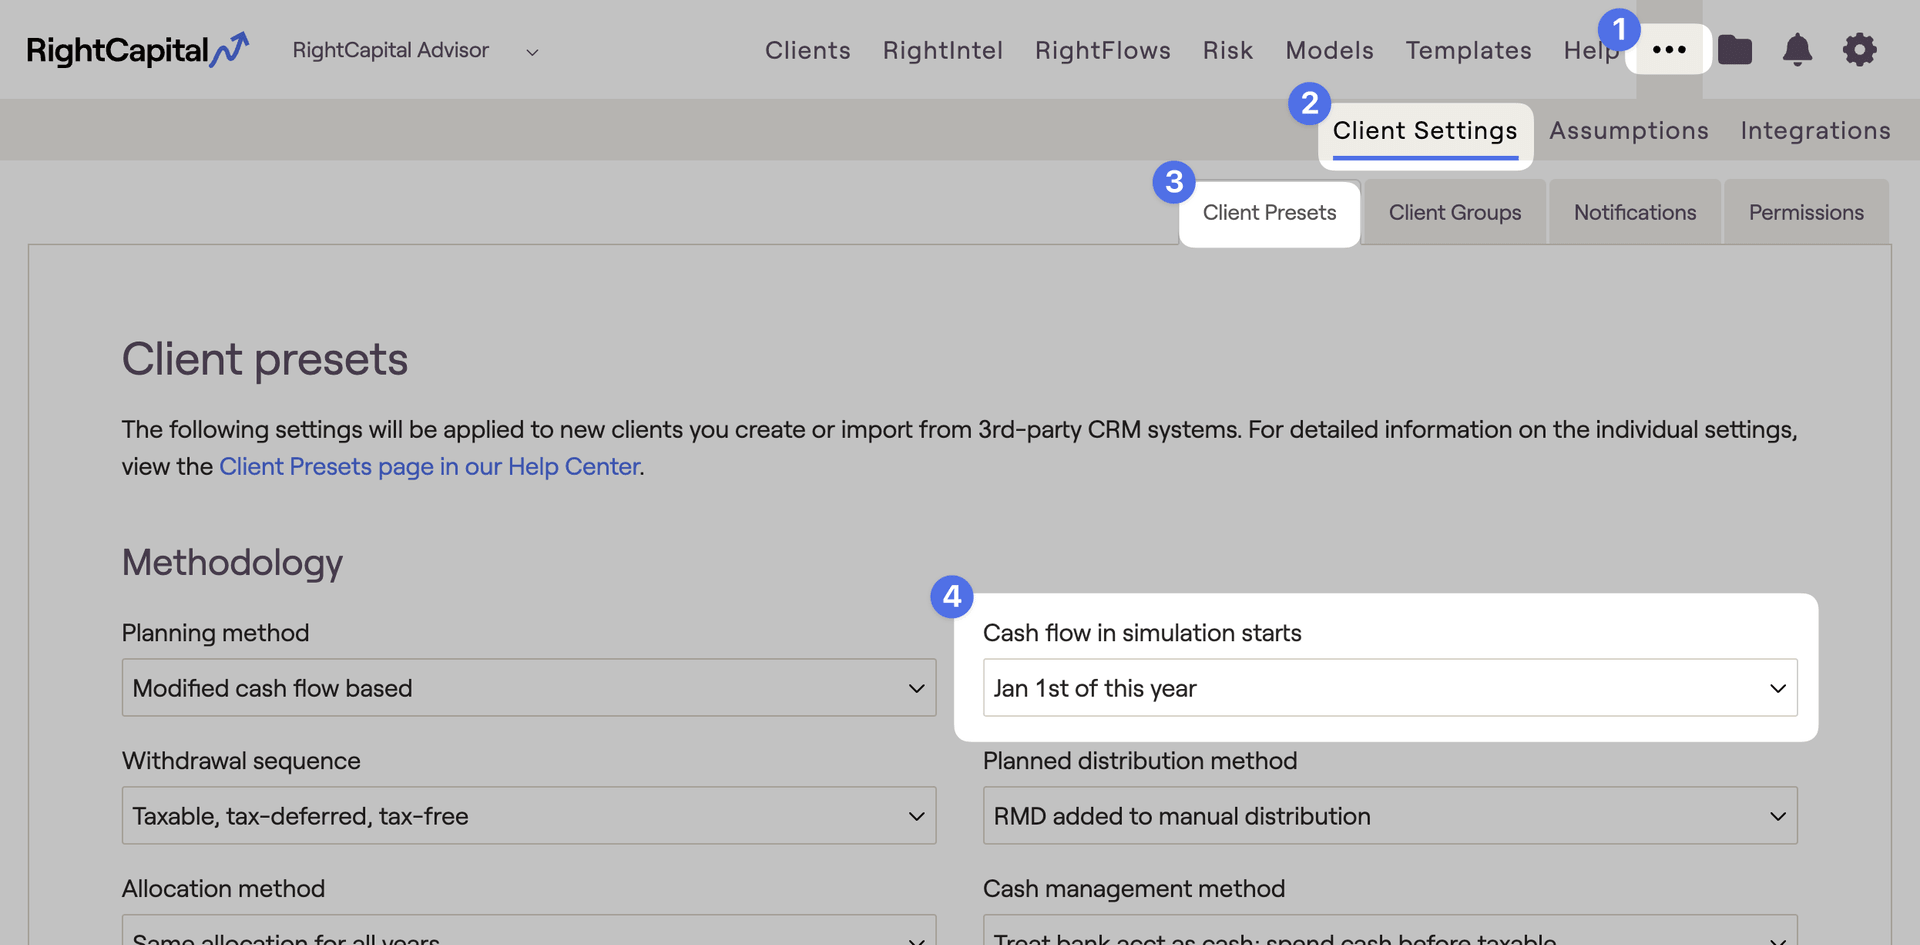Viewport: 1920px width, 945px height.
Task: Click the Withdrawal sequence label
Action: coord(241,761)
